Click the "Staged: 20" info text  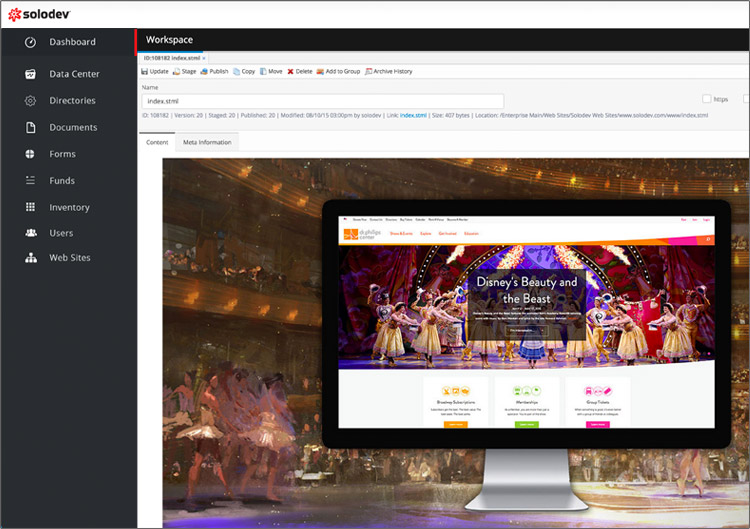[221, 115]
